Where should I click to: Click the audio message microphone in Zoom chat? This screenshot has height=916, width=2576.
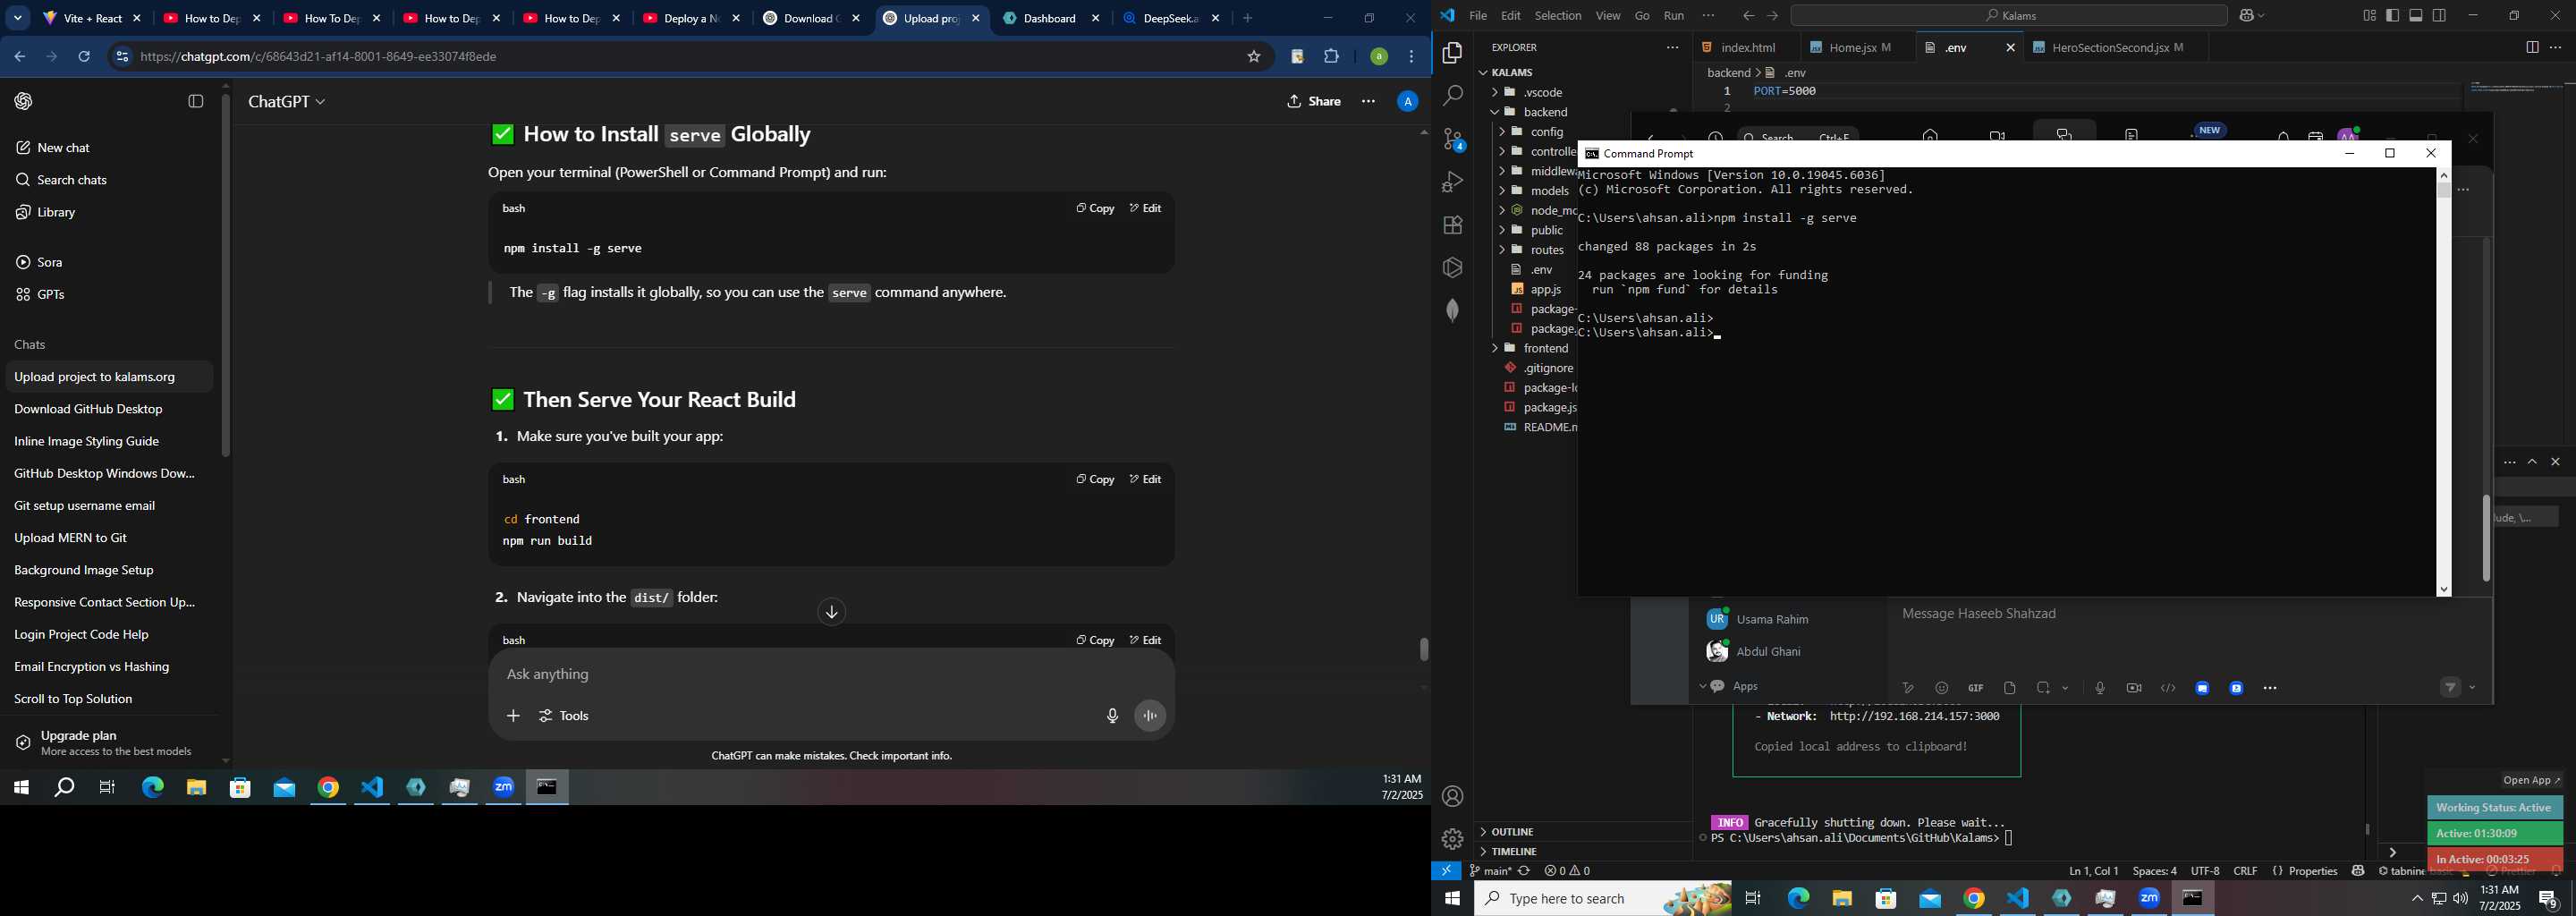pos(2100,688)
